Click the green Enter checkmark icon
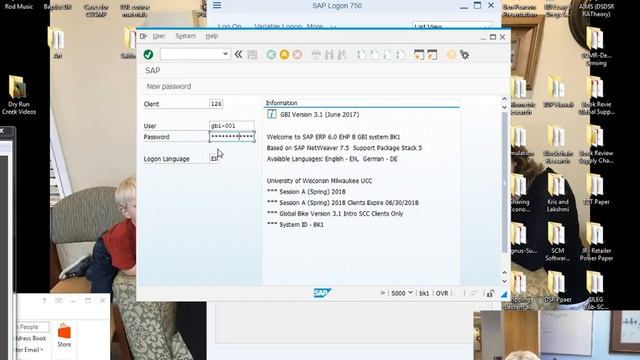Viewport: 640px width, 360px height. tap(149, 54)
